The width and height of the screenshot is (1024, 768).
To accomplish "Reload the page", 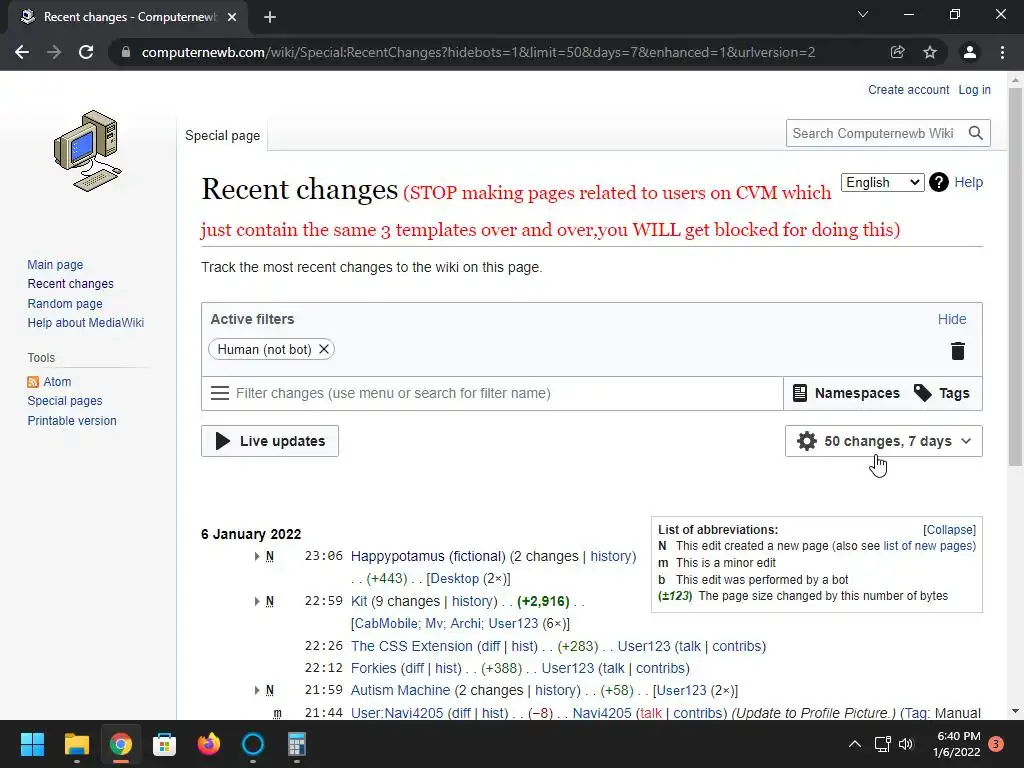I will (86, 52).
